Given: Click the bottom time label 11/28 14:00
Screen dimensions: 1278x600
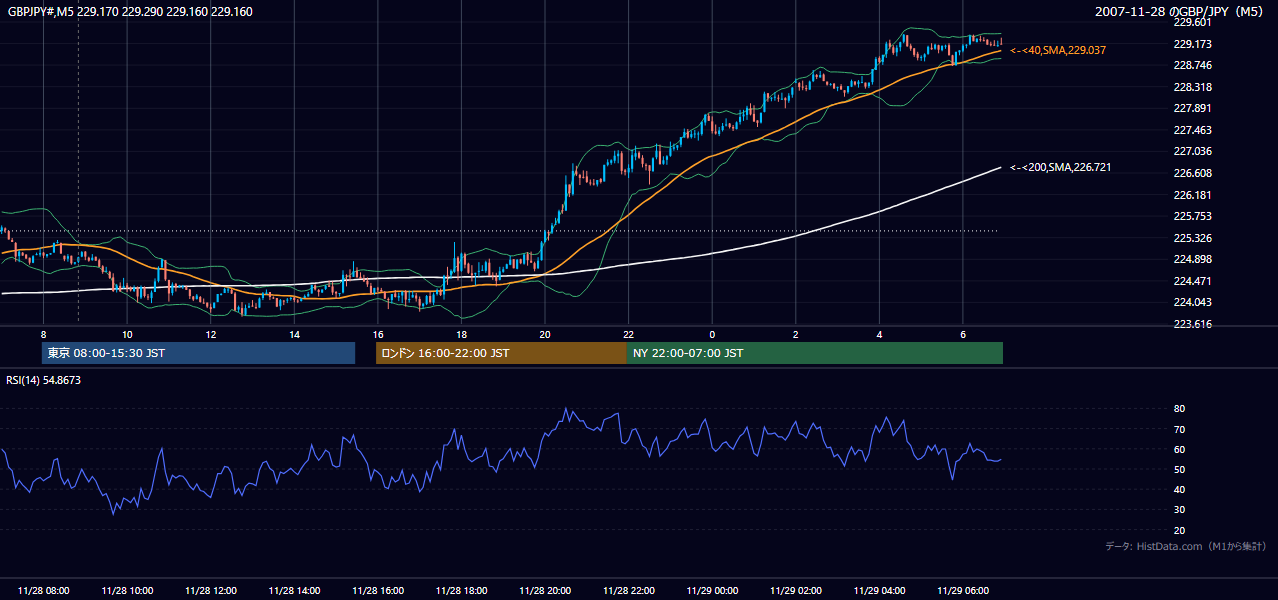Looking at the screenshot, I should [x=294, y=591].
